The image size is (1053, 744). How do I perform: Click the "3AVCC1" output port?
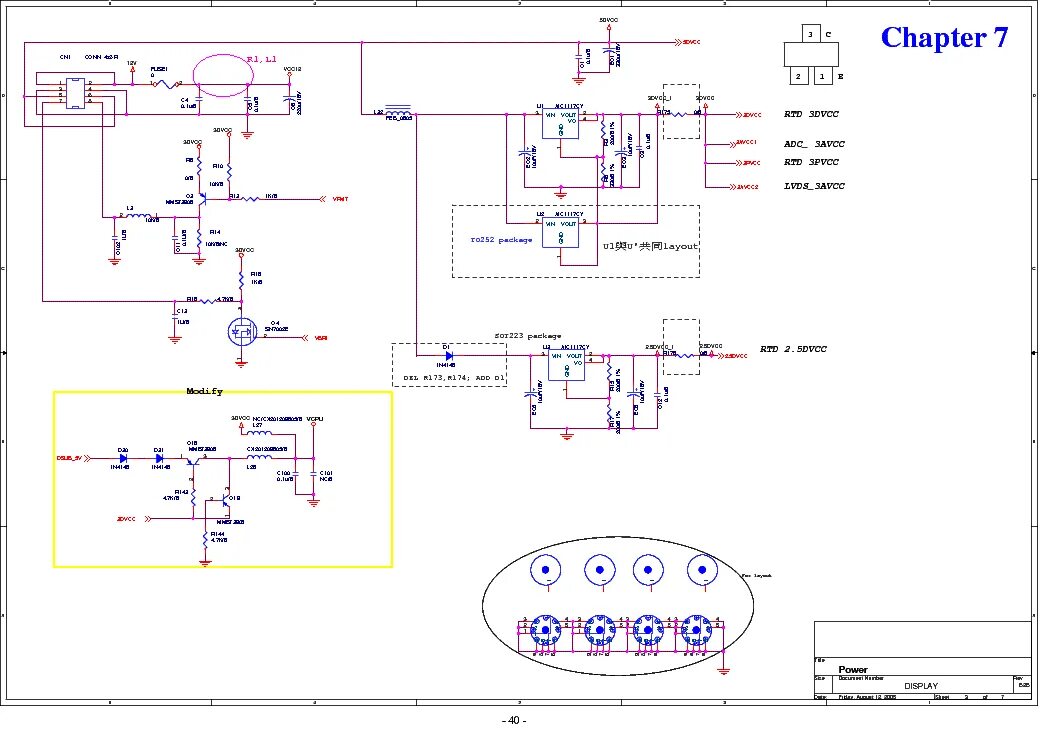pos(745,143)
